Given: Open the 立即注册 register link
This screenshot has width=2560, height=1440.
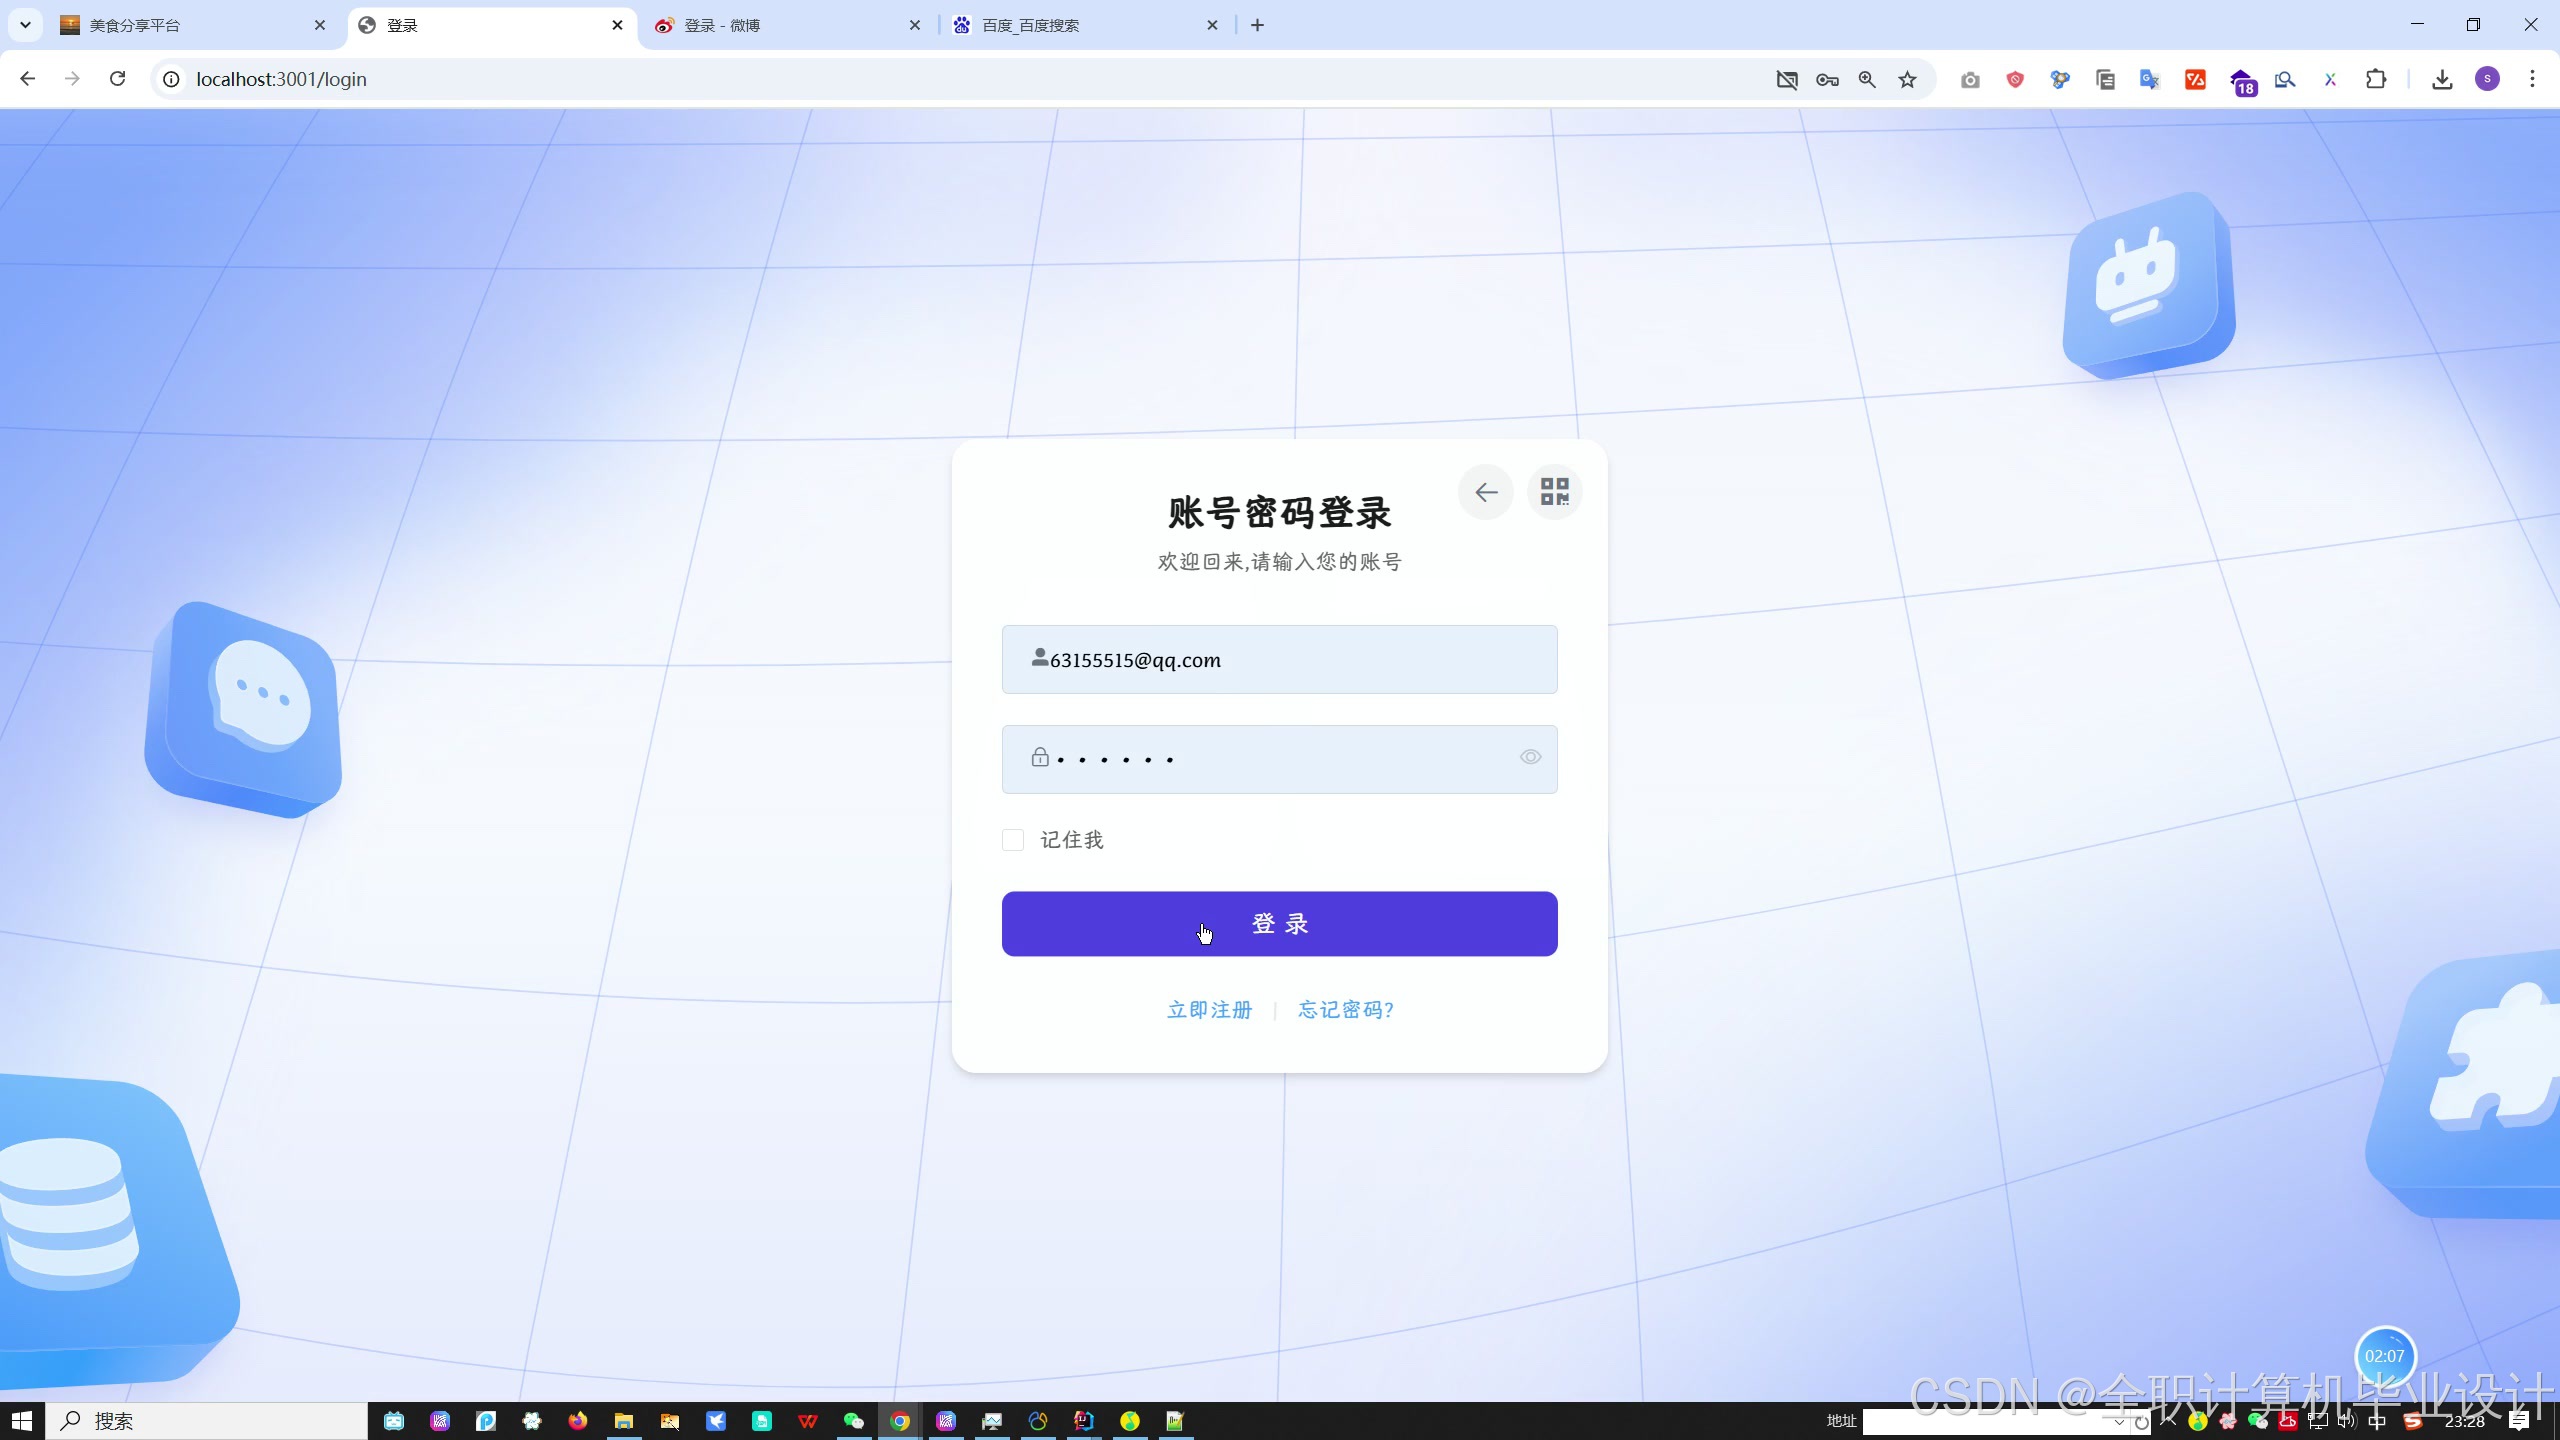Looking at the screenshot, I should (x=1209, y=1010).
